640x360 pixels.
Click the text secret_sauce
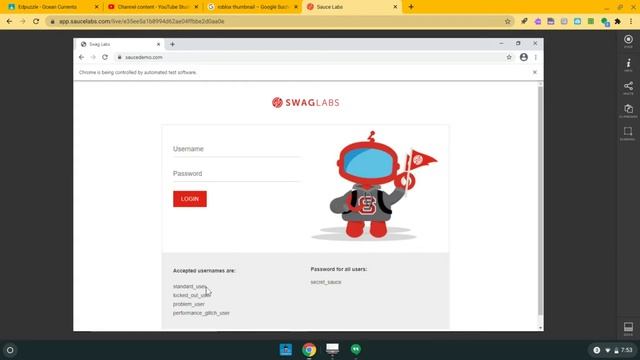pyautogui.click(x=326, y=282)
